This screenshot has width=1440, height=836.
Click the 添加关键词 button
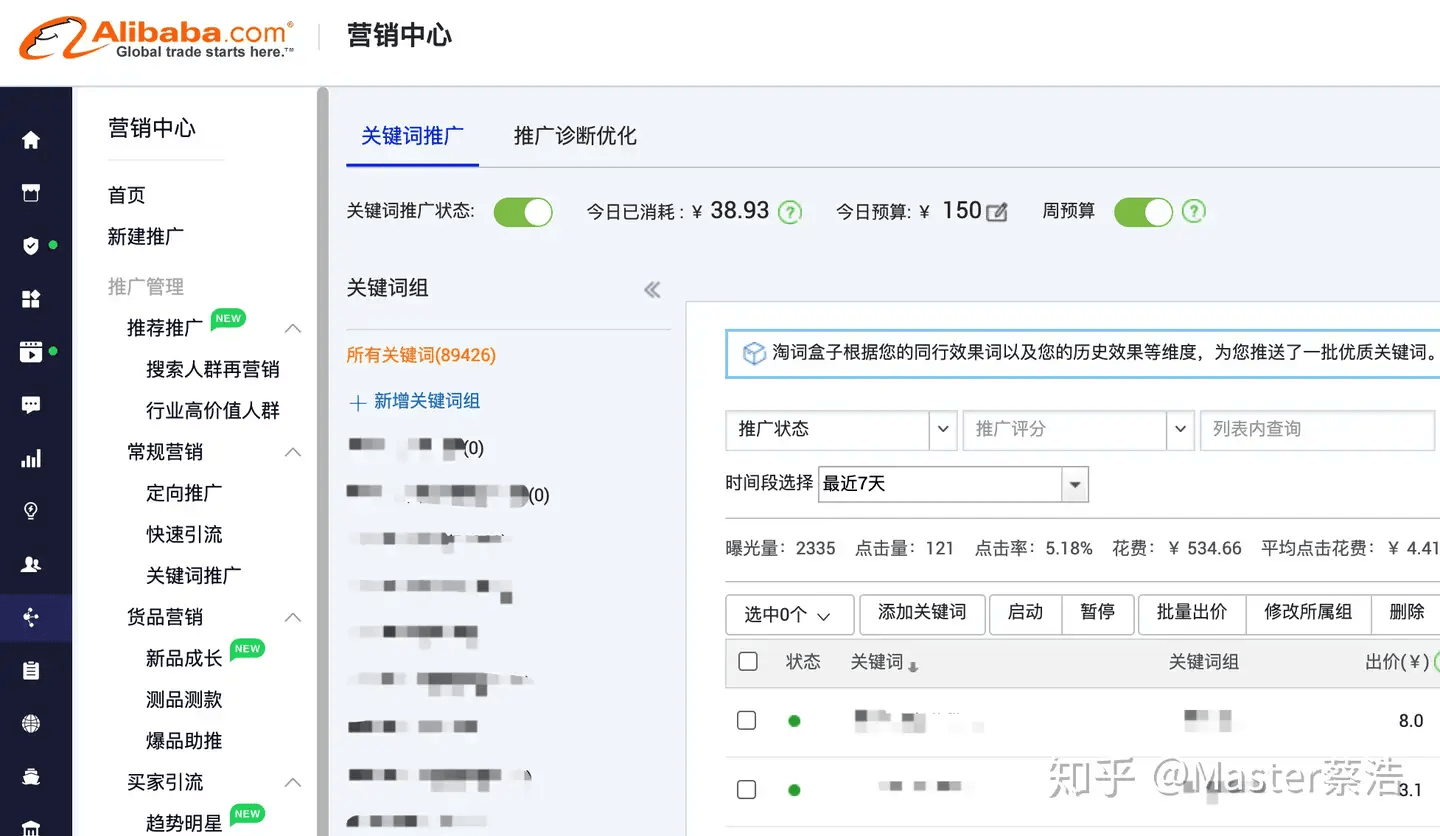pos(922,613)
